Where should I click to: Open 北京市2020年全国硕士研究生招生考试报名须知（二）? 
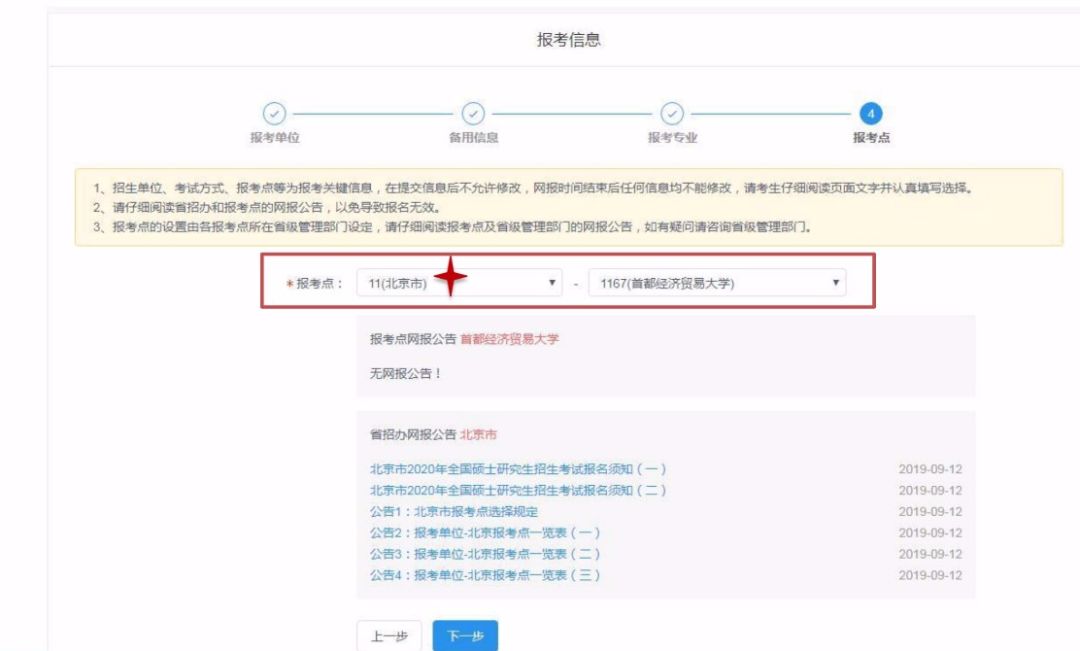517,490
